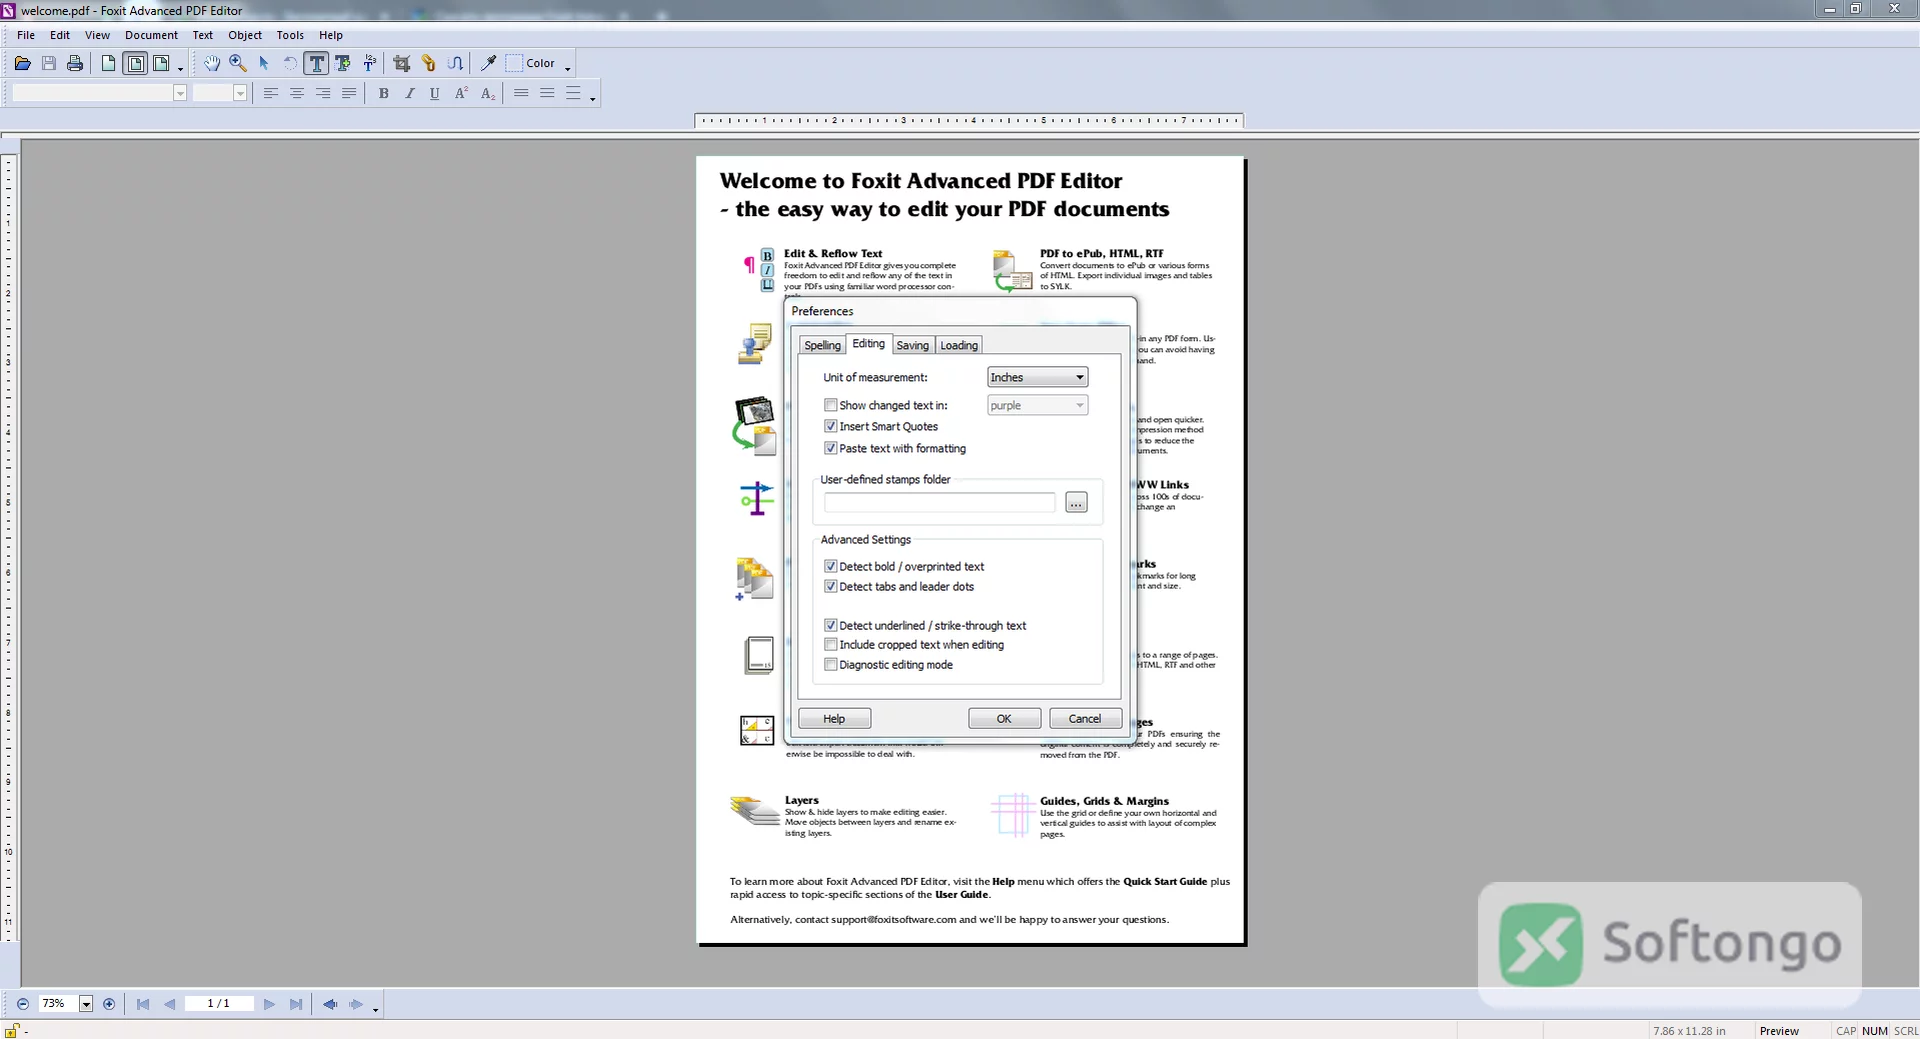Activate the Text edit T tool

tap(316, 63)
